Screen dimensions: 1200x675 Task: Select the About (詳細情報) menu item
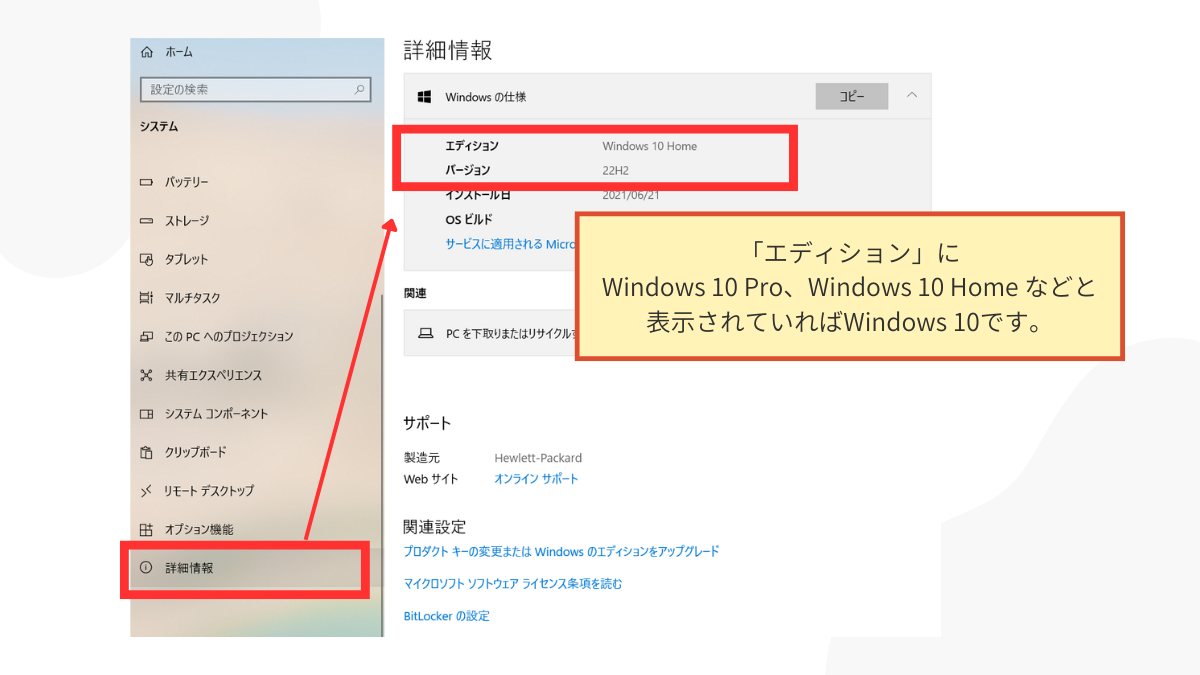tap(189, 568)
